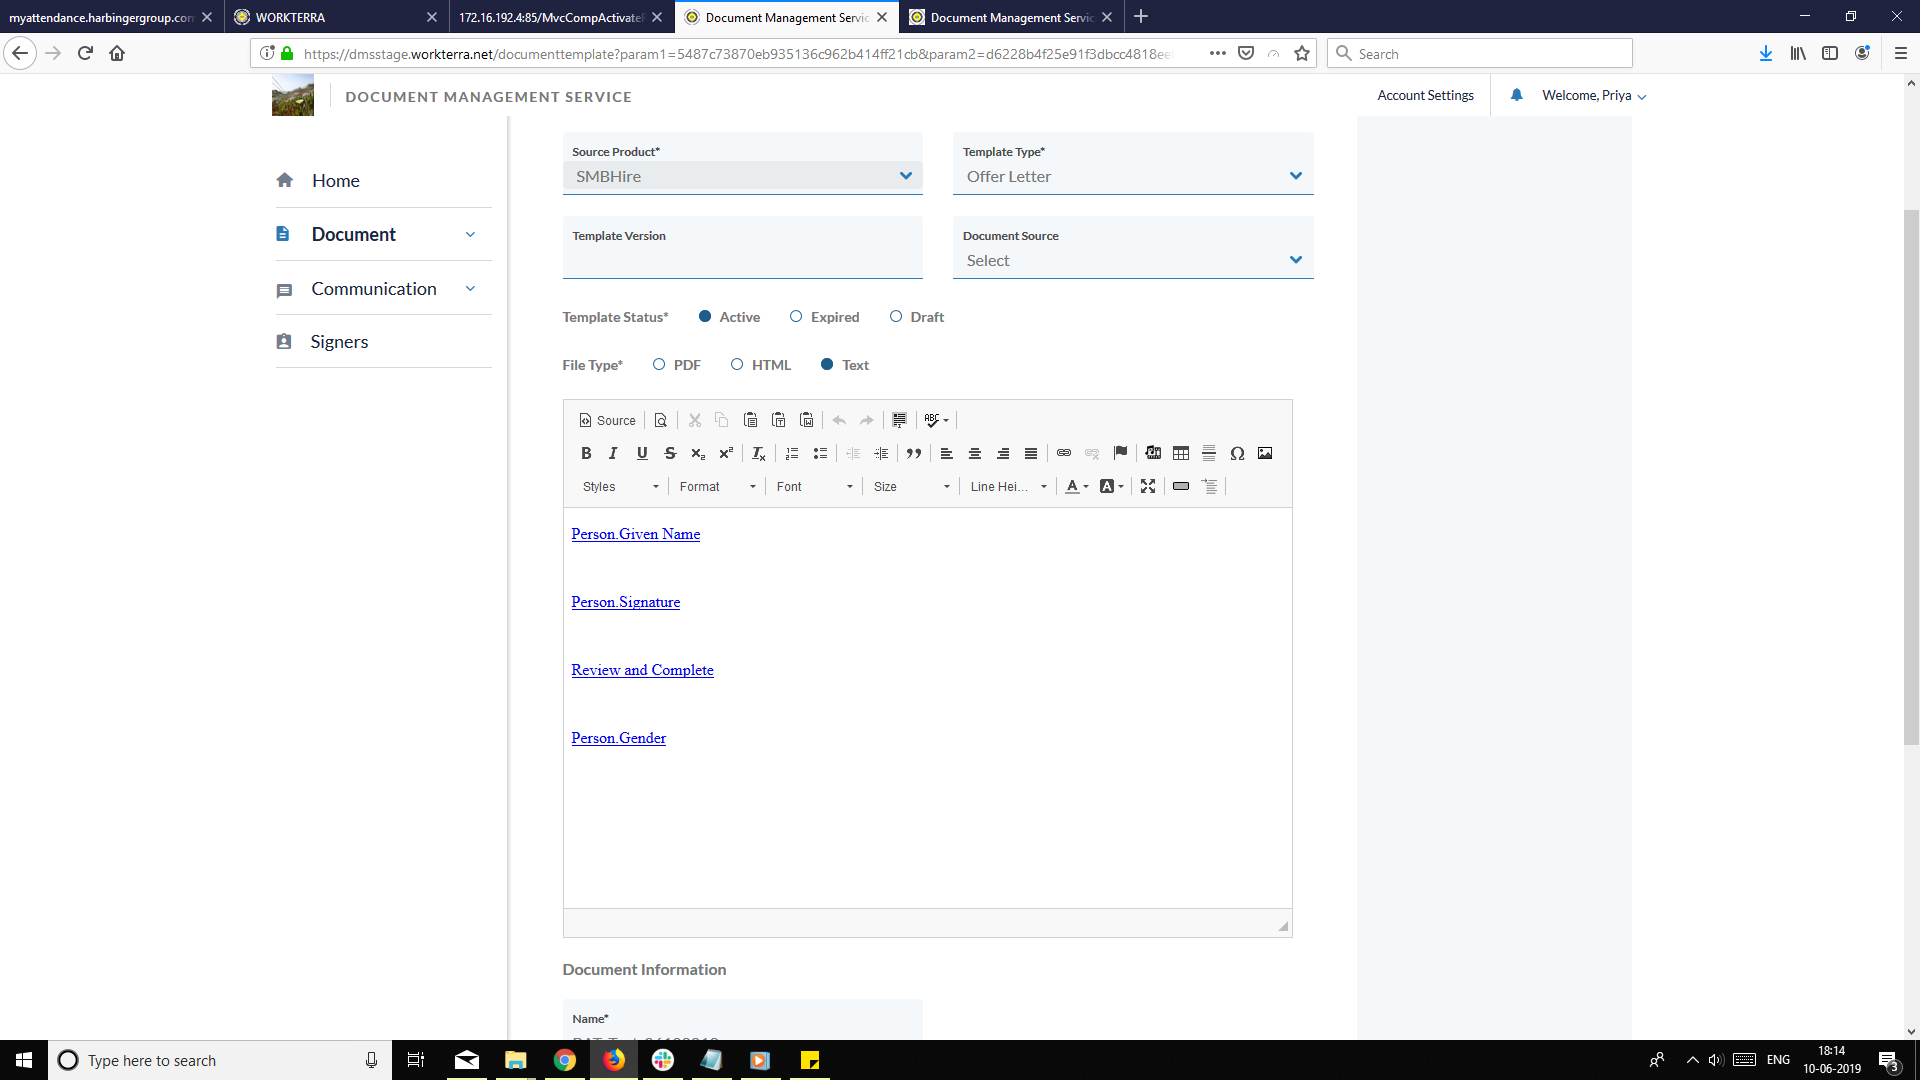Select Expired template status

(796, 316)
